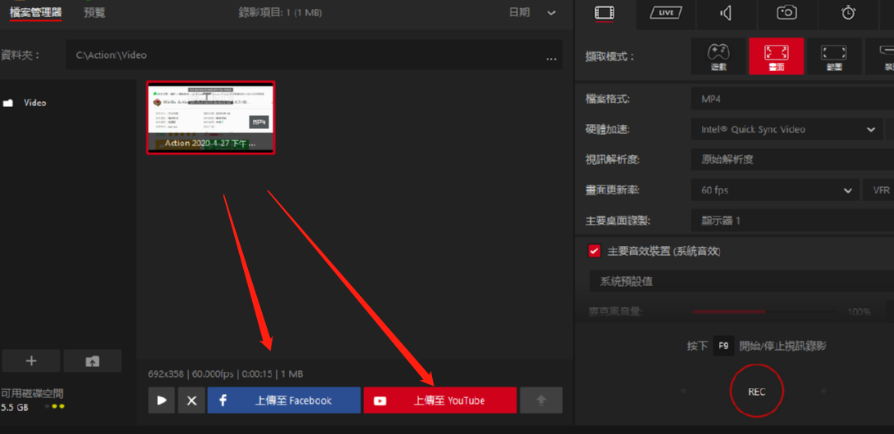Image resolution: width=894 pixels, height=434 pixels.
Task: Open the 視訊解析度 原始解析度 dropdown
Action: (x=793, y=160)
